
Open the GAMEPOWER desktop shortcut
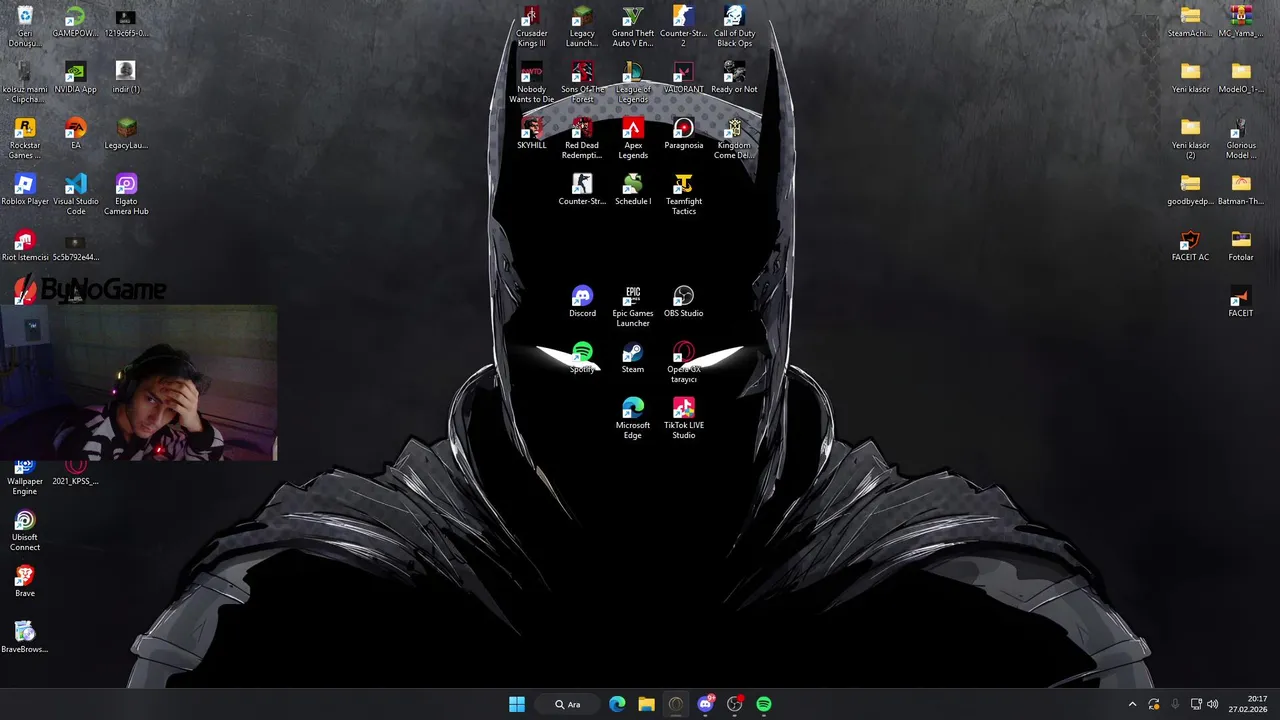click(75, 21)
